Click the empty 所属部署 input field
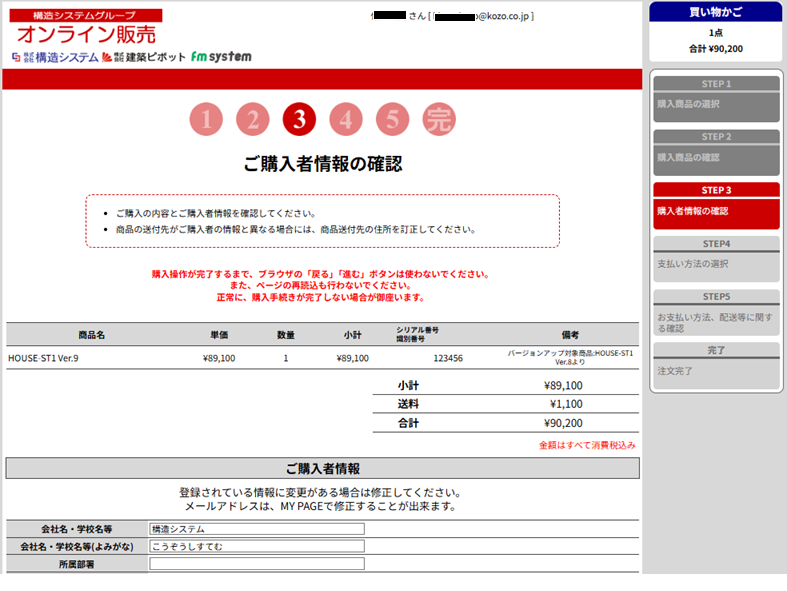The height and width of the screenshot is (591, 787). pos(257,564)
